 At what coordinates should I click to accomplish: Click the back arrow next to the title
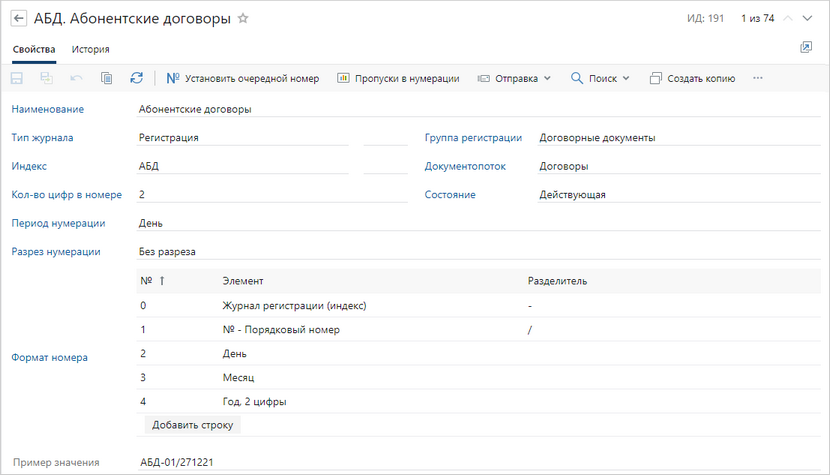18,18
